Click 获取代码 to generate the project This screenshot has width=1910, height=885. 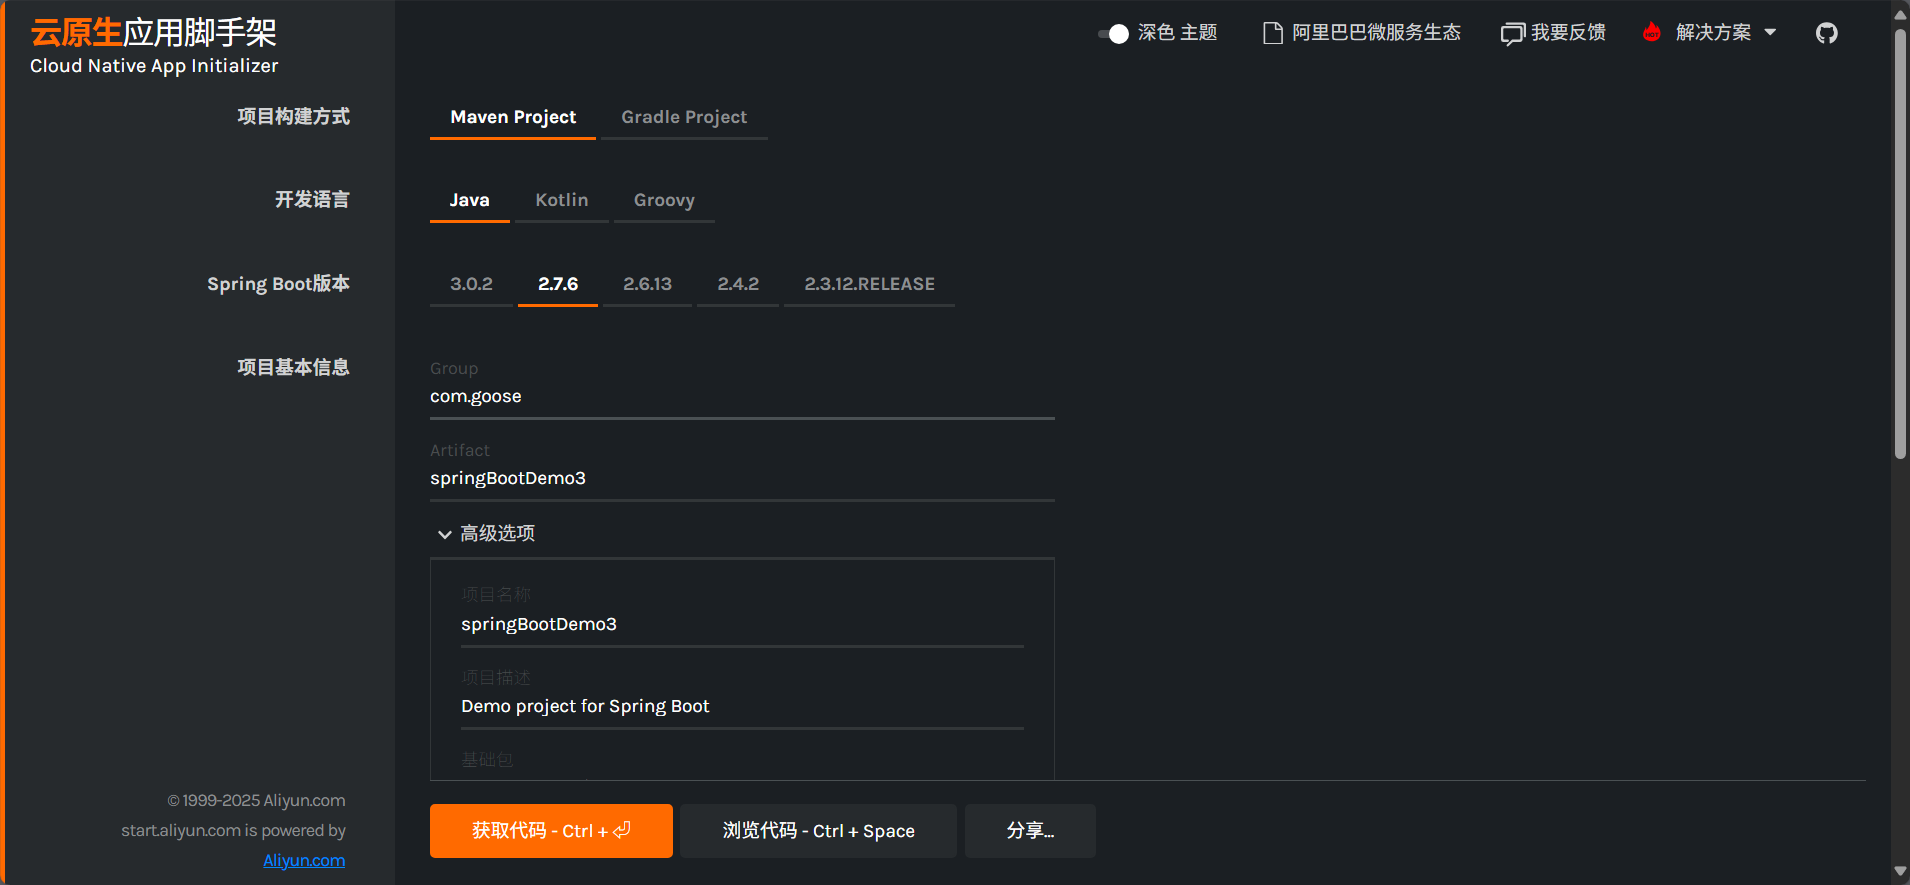coord(551,831)
